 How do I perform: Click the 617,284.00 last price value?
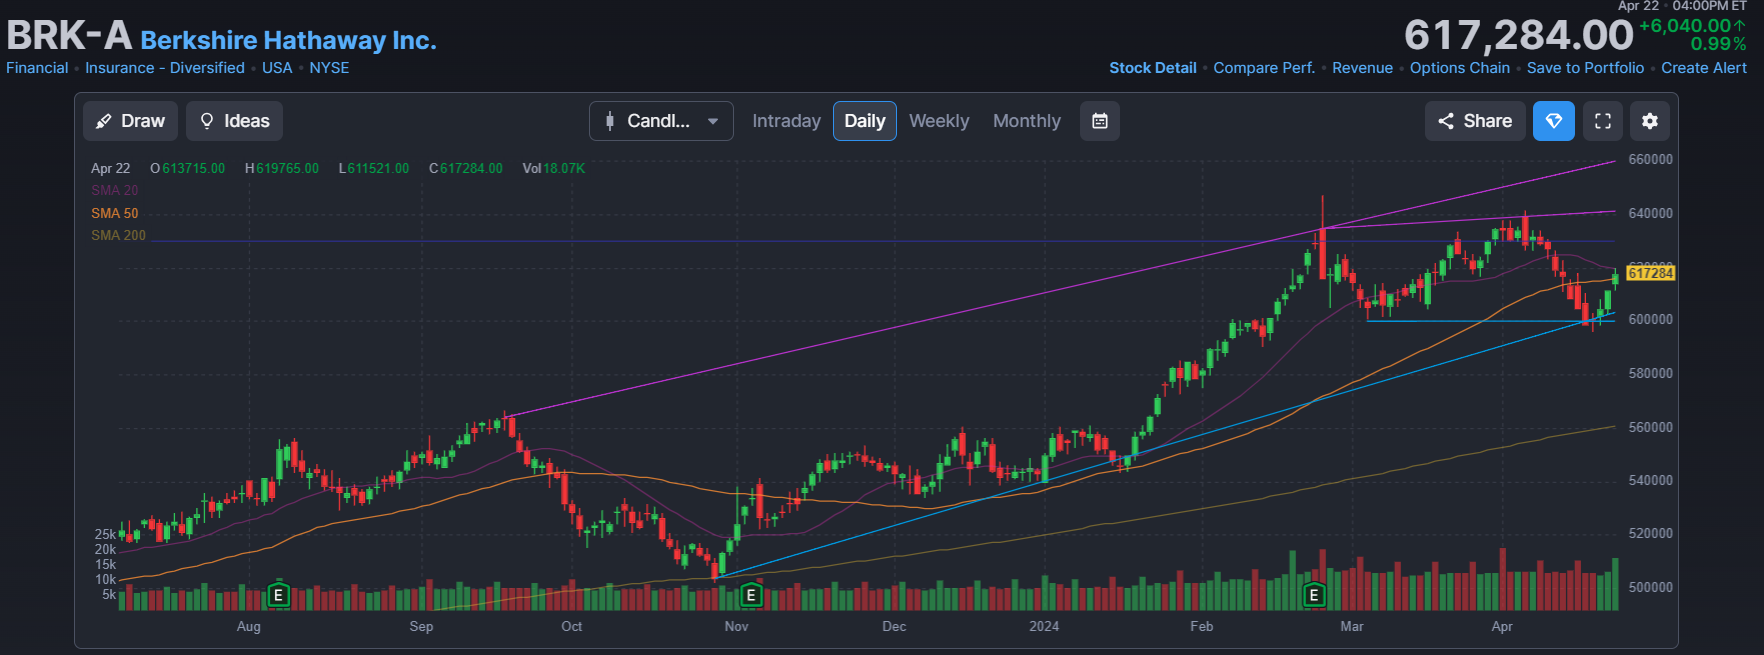pyautogui.click(x=1518, y=36)
